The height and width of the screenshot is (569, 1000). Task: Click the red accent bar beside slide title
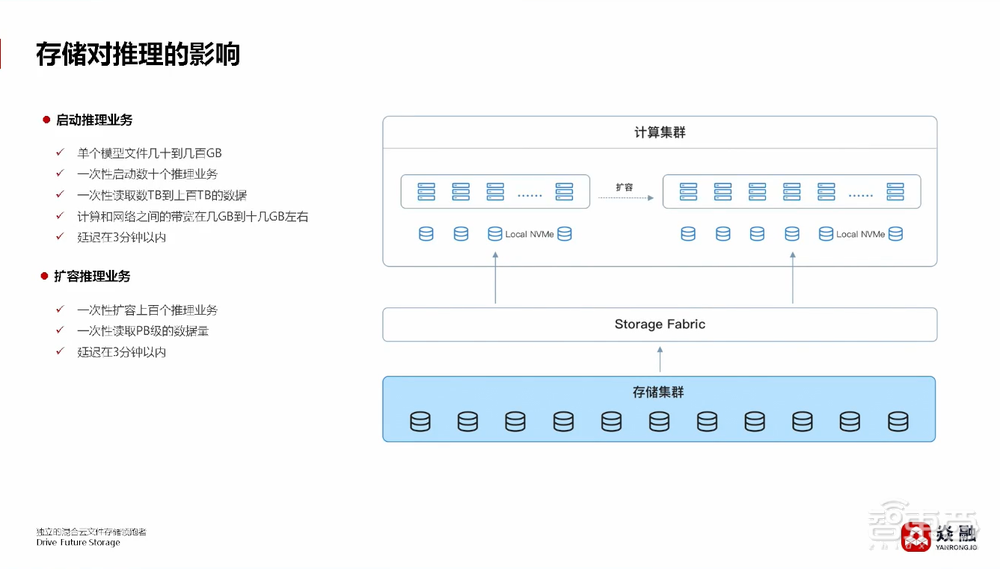pyautogui.click(x=2, y=53)
